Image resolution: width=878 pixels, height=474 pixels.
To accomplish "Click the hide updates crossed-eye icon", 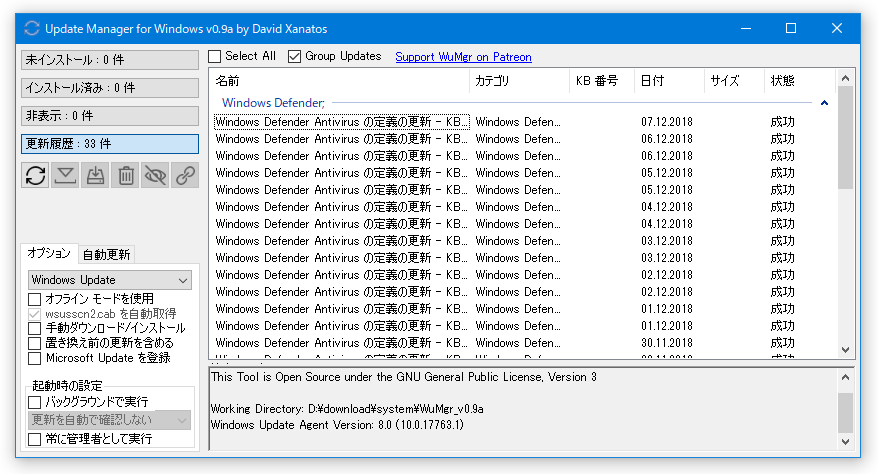I will (155, 175).
